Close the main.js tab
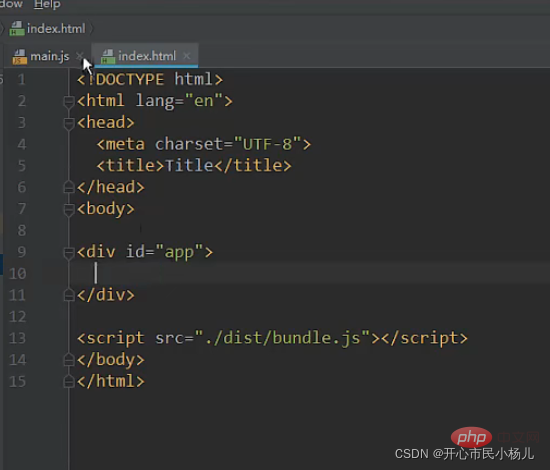Viewport: 550px width, 470px height. coord(80,55)
